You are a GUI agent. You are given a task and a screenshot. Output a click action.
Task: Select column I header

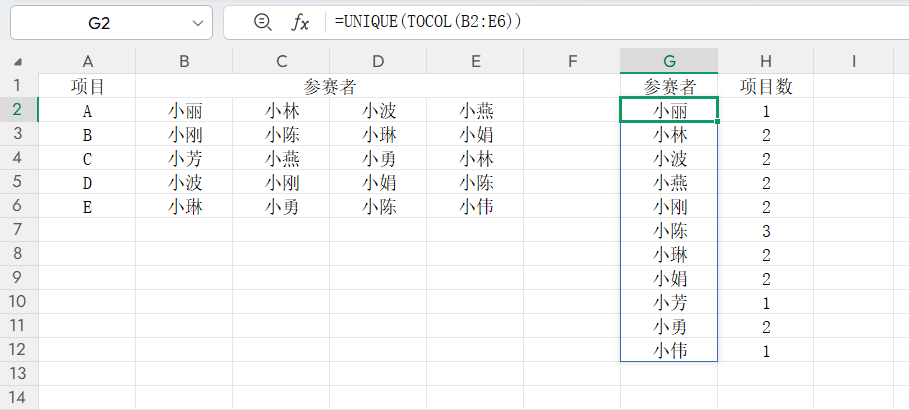tap(854, 61)
